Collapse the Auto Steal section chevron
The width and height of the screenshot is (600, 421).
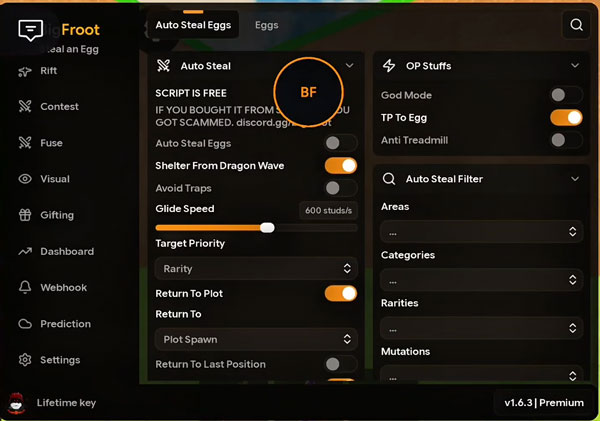349,65
